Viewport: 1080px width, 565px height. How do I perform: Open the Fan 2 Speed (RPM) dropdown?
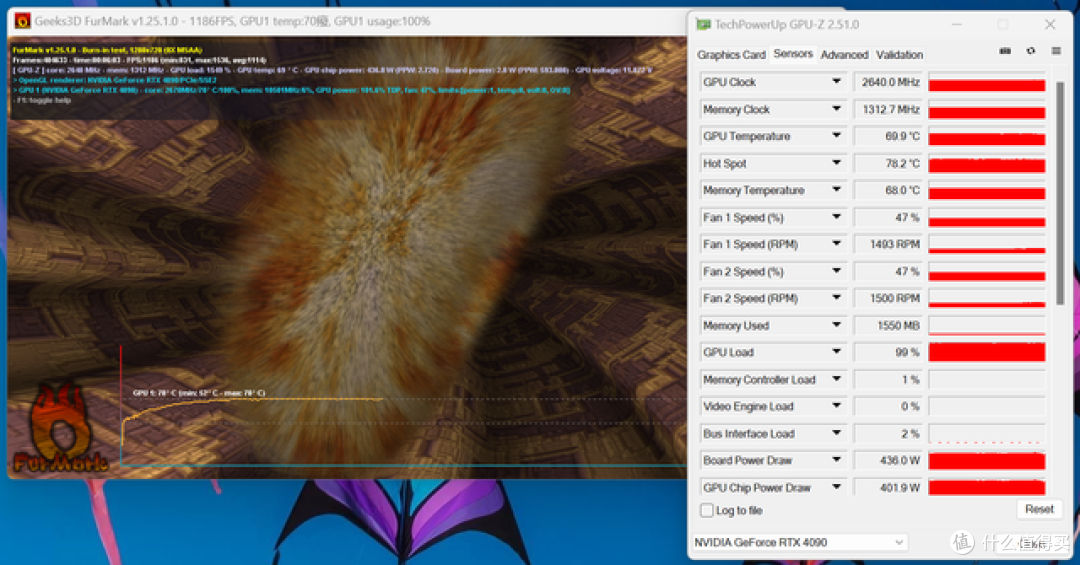836,298
